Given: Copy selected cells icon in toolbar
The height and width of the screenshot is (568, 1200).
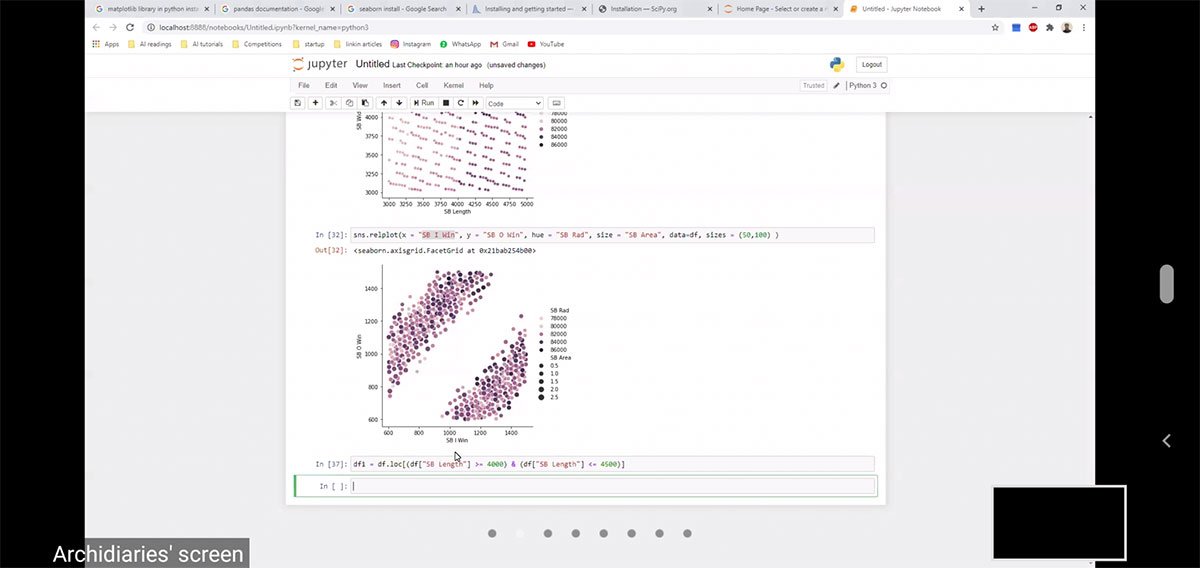Looking at the screenshot, I should (x=349, y=103).
